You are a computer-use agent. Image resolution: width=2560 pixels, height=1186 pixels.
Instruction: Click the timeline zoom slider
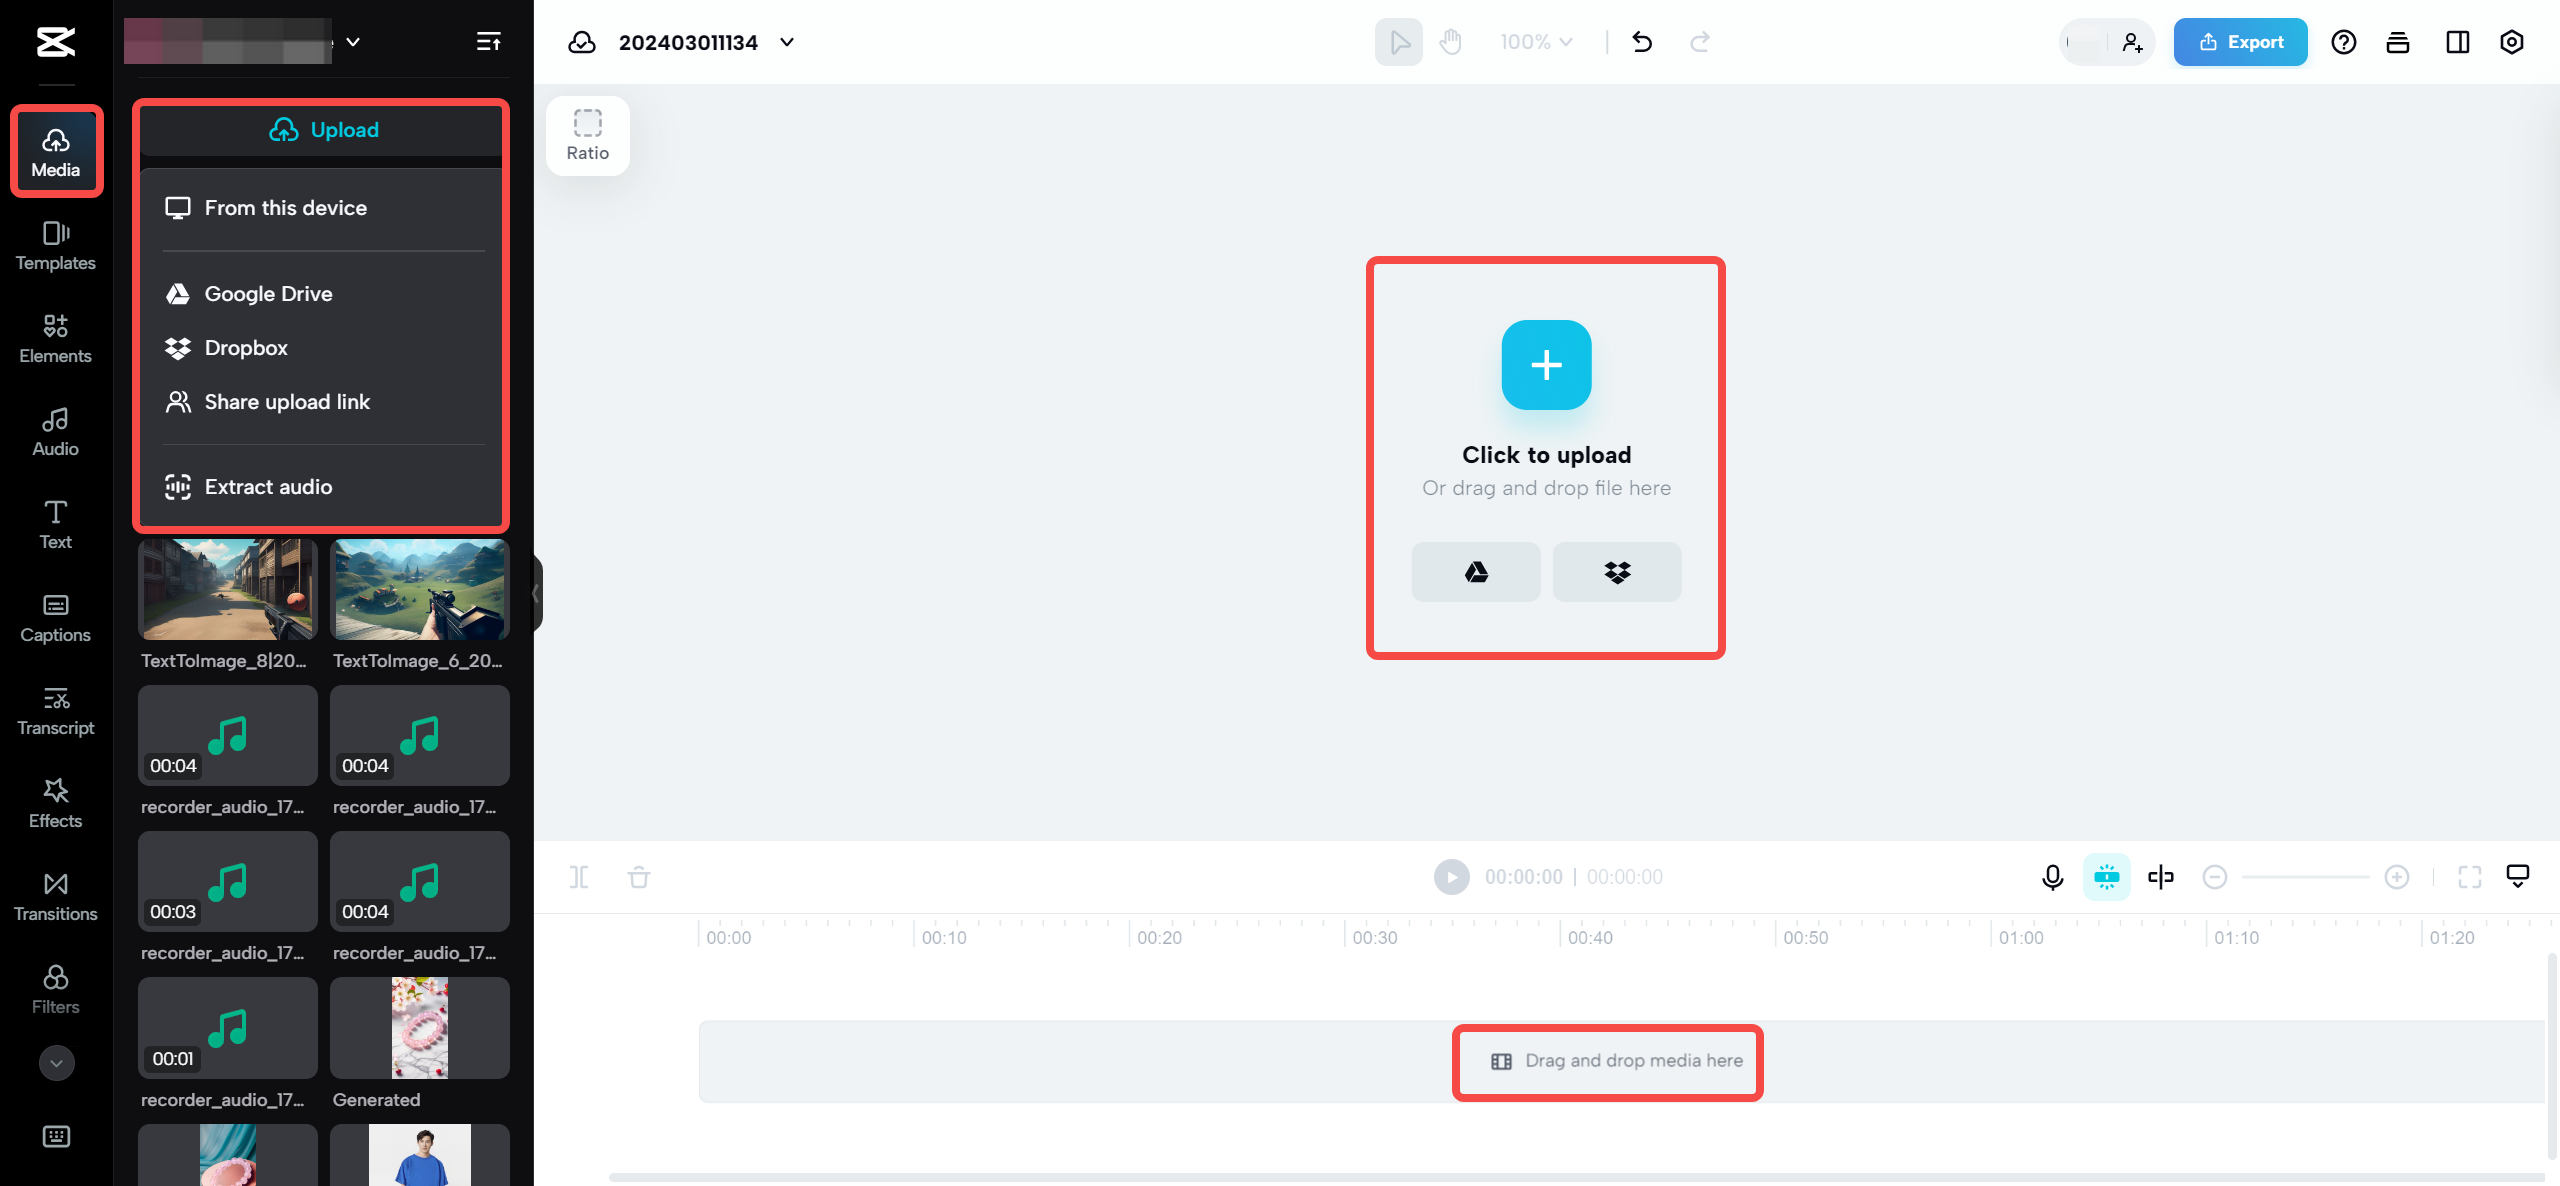click(2305, 877)
